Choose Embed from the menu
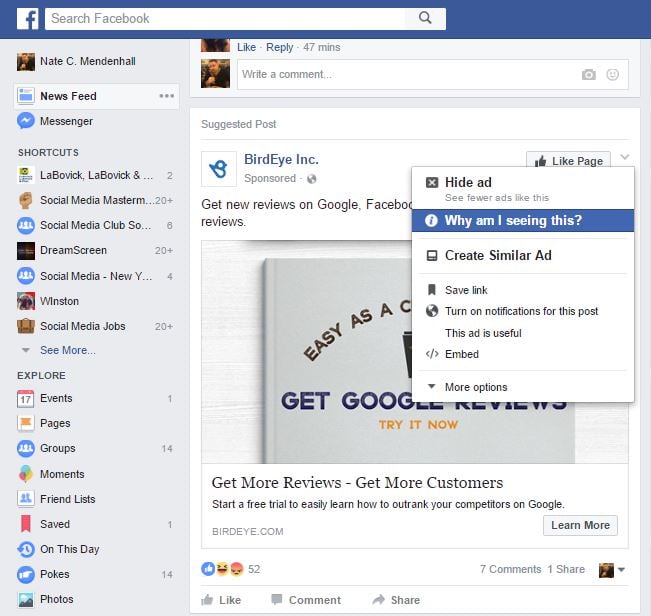This screenshot has width=651, height=616. (x=523, y=354)
